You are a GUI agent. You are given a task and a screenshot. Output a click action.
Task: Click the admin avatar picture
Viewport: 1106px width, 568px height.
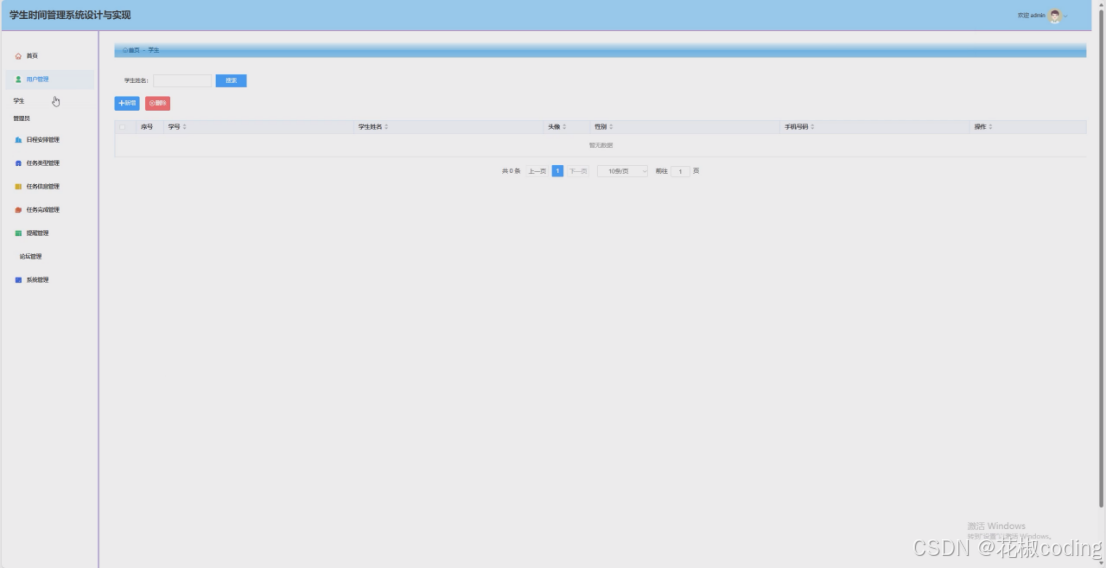(x=1055, y=16)
